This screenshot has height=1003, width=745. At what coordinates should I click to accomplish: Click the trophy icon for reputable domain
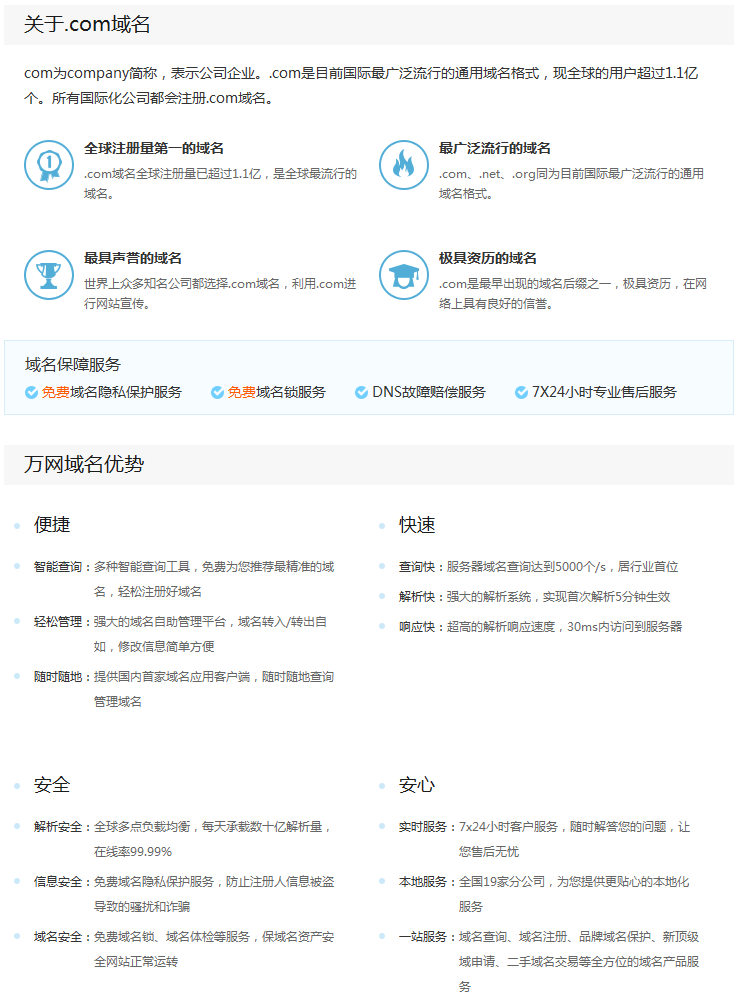click(49, 275)
